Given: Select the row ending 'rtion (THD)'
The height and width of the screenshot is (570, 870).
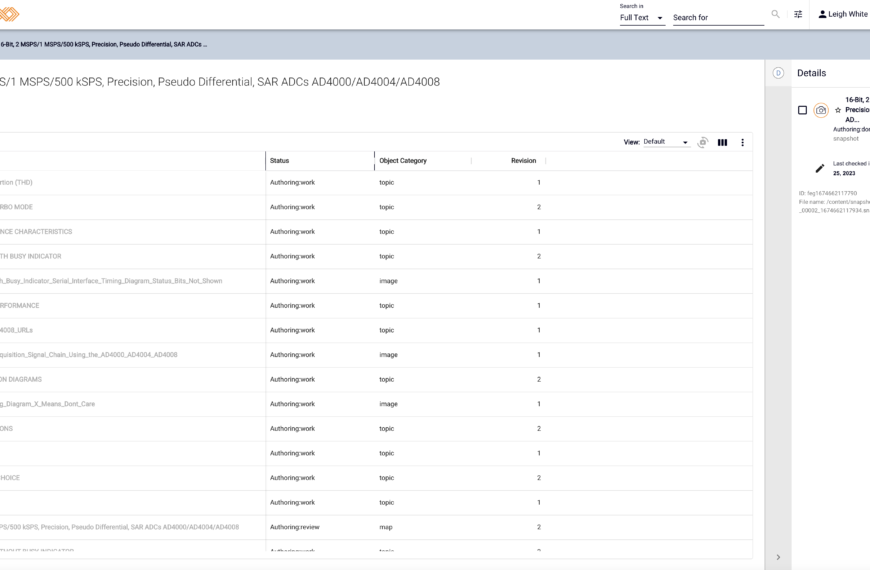Looking at the screenshot, I should click(376, 183).
